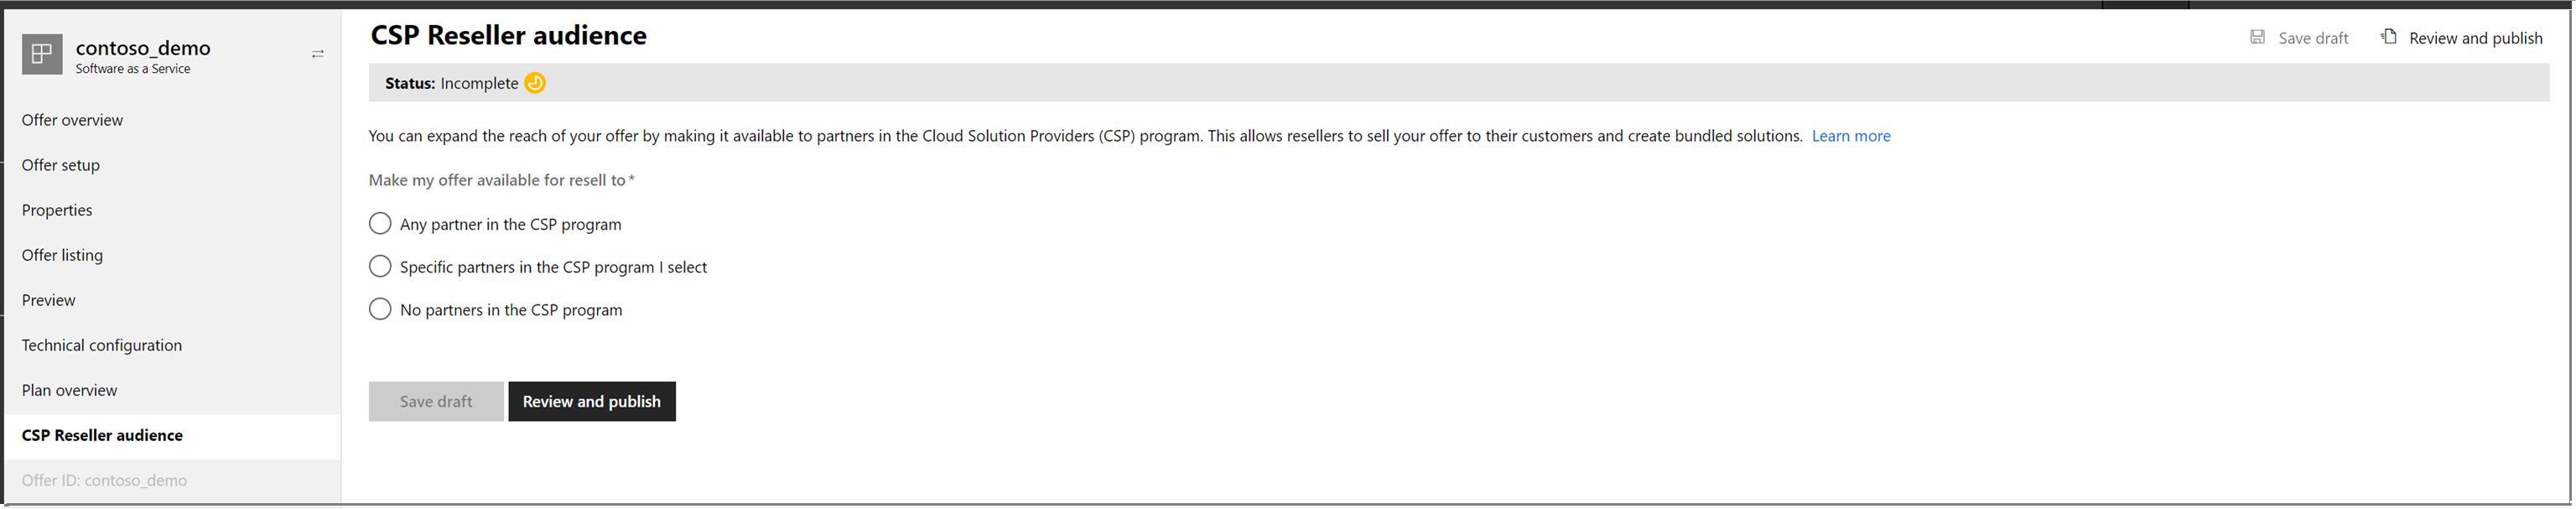Navigate to the Offer listing page
Image resolution: width=2576 pixels, height=509 pixels.
(62, 254)
